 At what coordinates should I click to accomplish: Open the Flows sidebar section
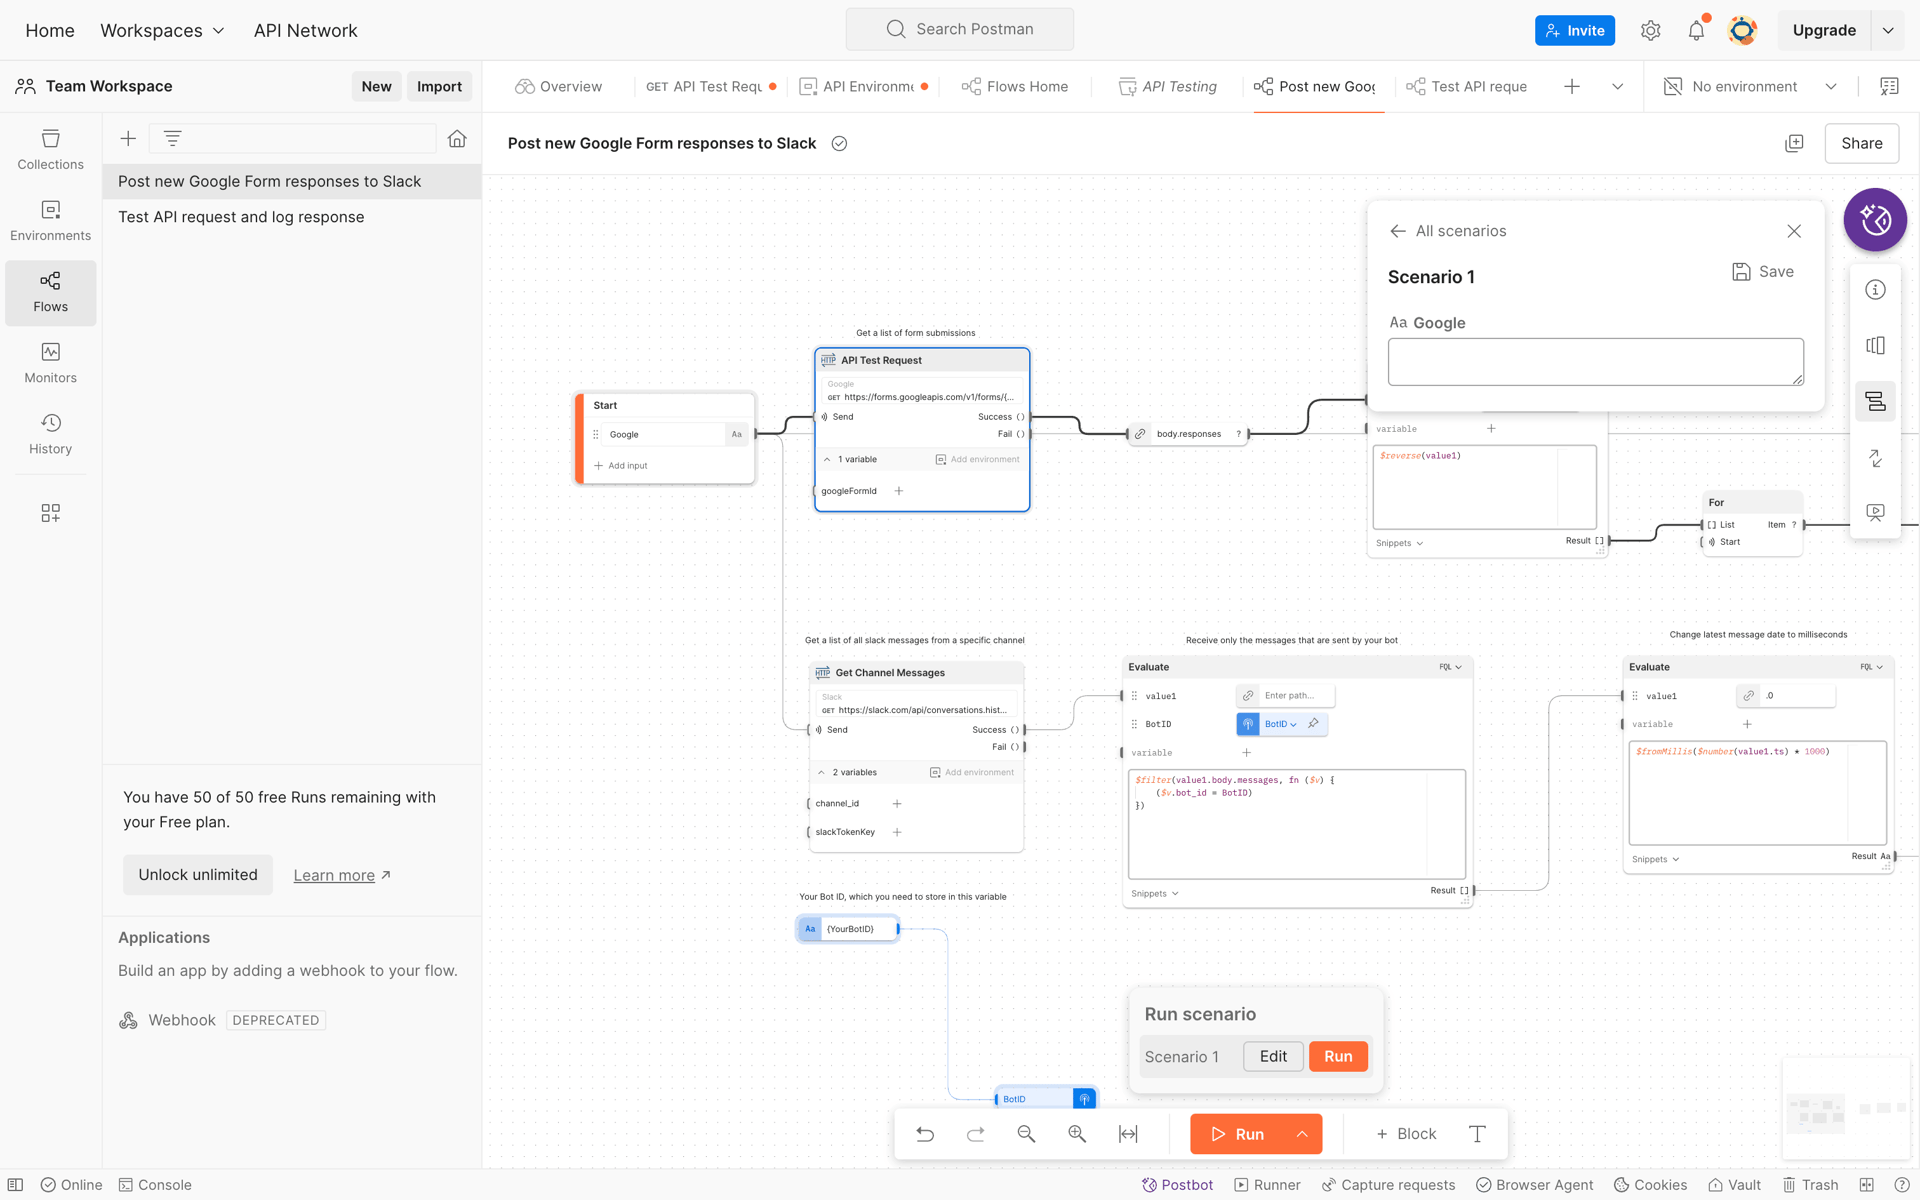pos(50,292)
